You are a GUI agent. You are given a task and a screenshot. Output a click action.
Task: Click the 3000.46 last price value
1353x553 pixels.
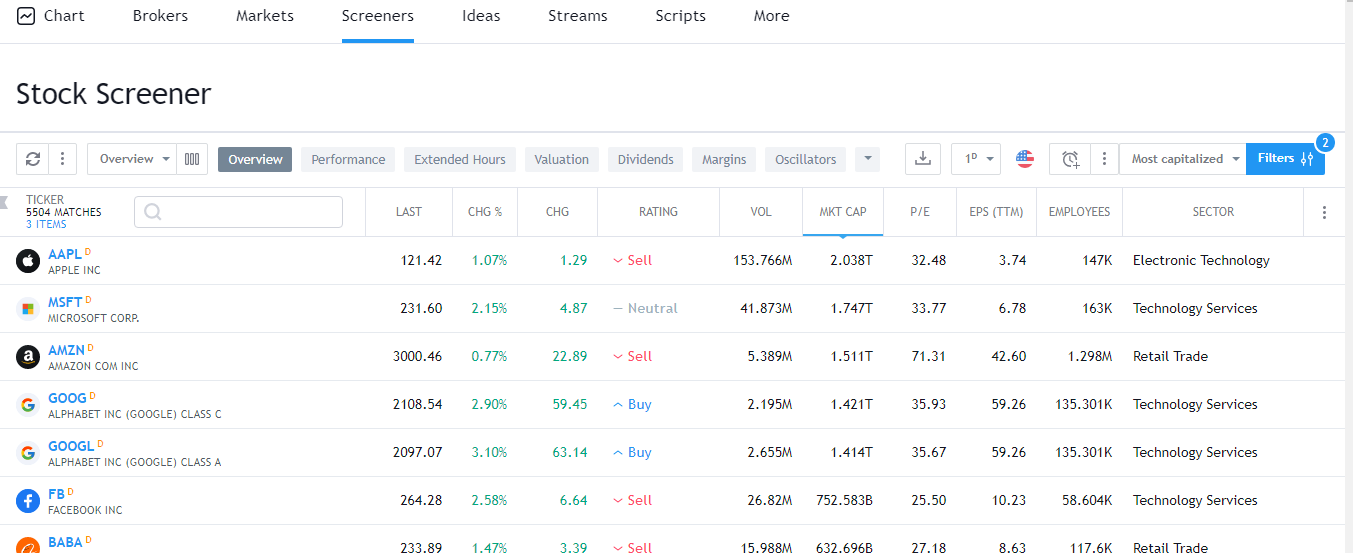tap(415, 357)
